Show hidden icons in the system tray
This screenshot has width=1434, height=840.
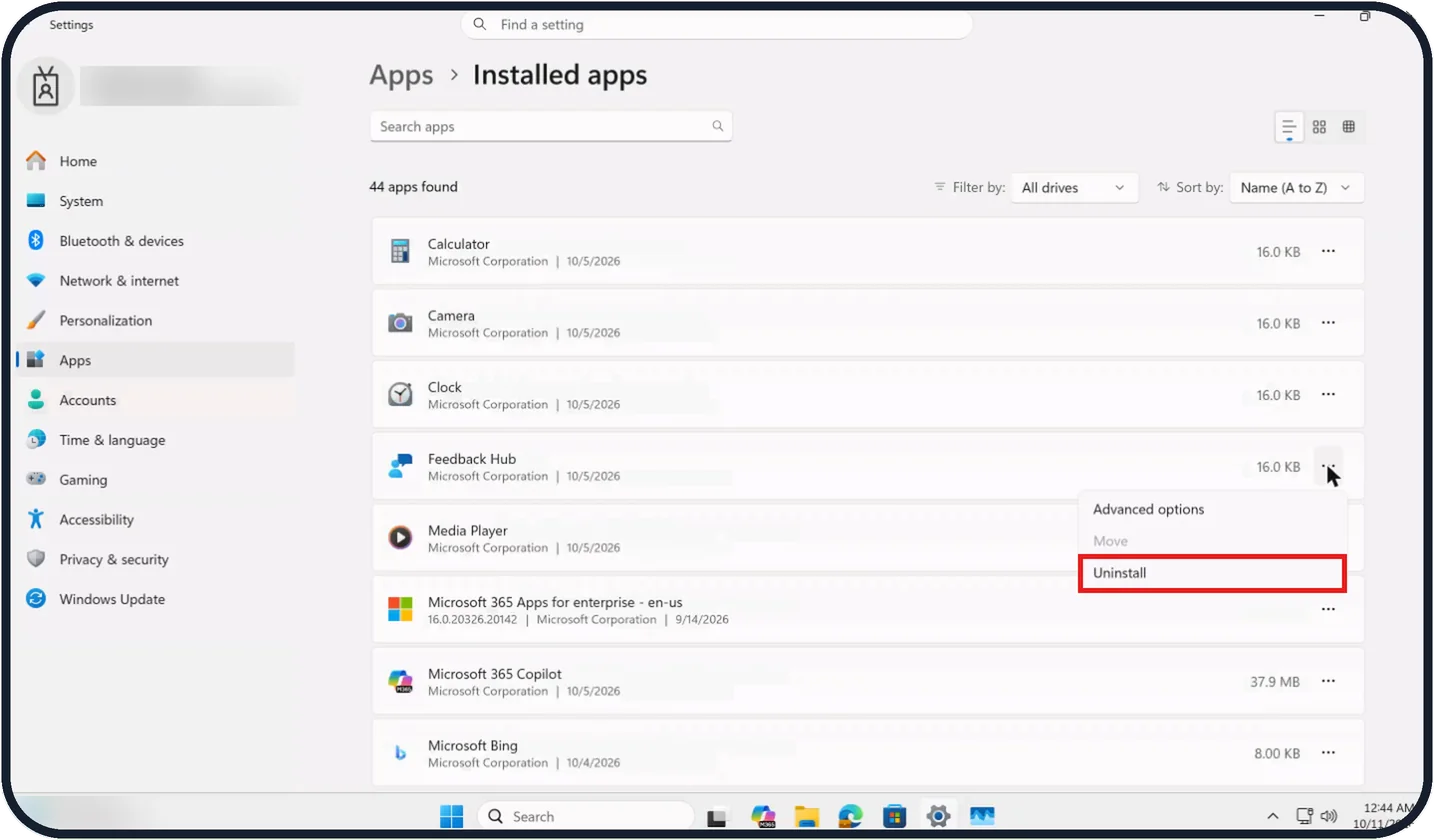click(1273, 816)
